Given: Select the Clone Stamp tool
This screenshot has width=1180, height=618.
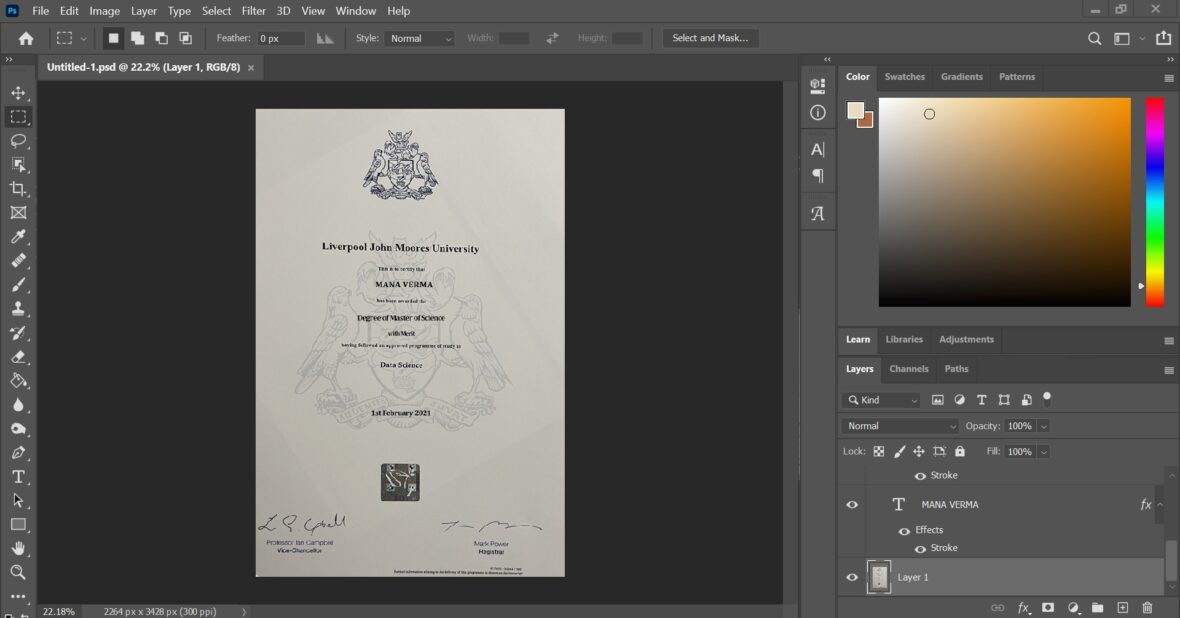Looking at the screenshot, I should tap(18, 309).
